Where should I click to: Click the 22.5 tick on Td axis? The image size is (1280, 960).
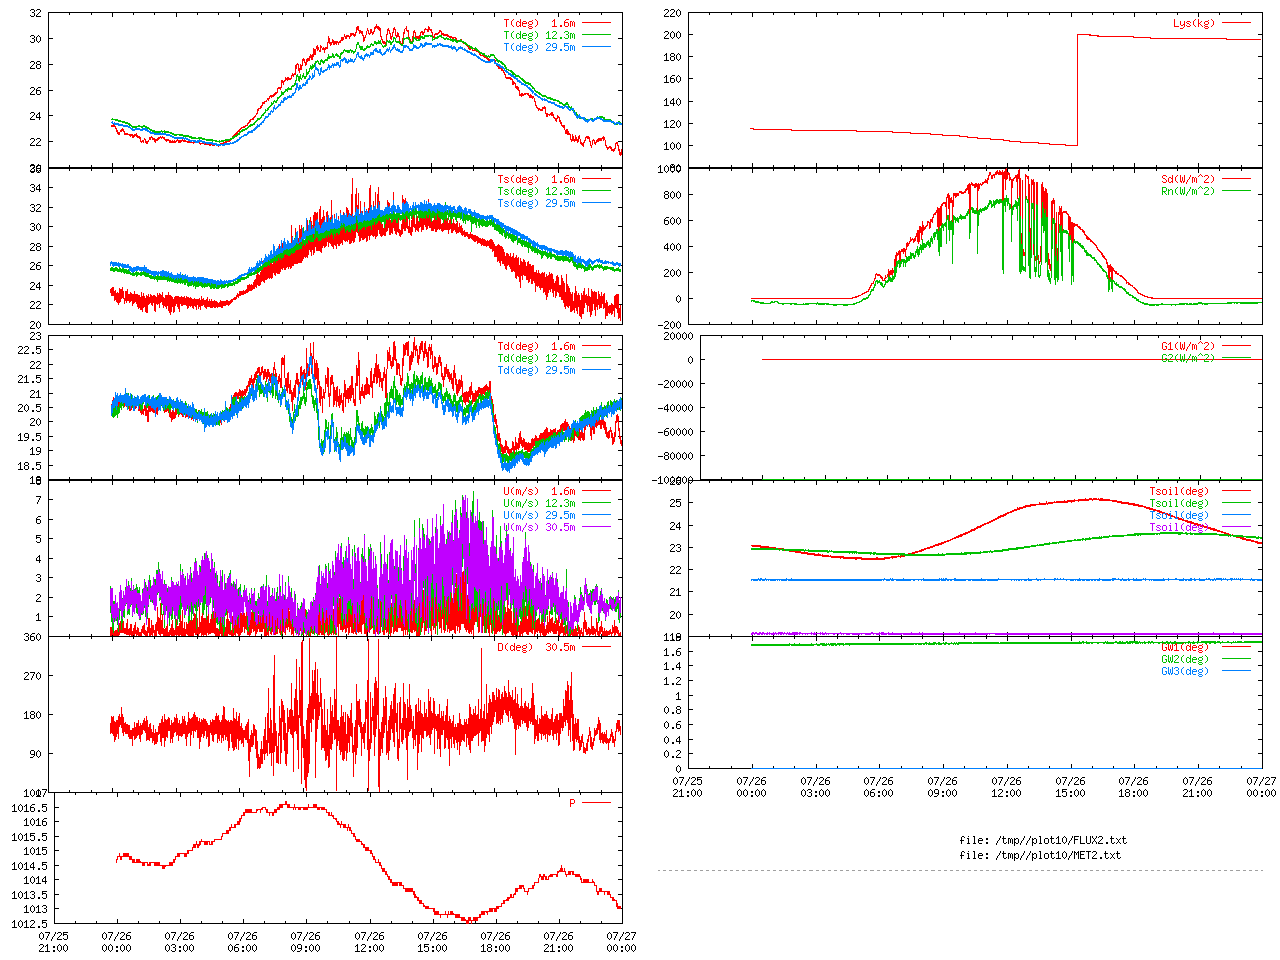pos(31,351)
